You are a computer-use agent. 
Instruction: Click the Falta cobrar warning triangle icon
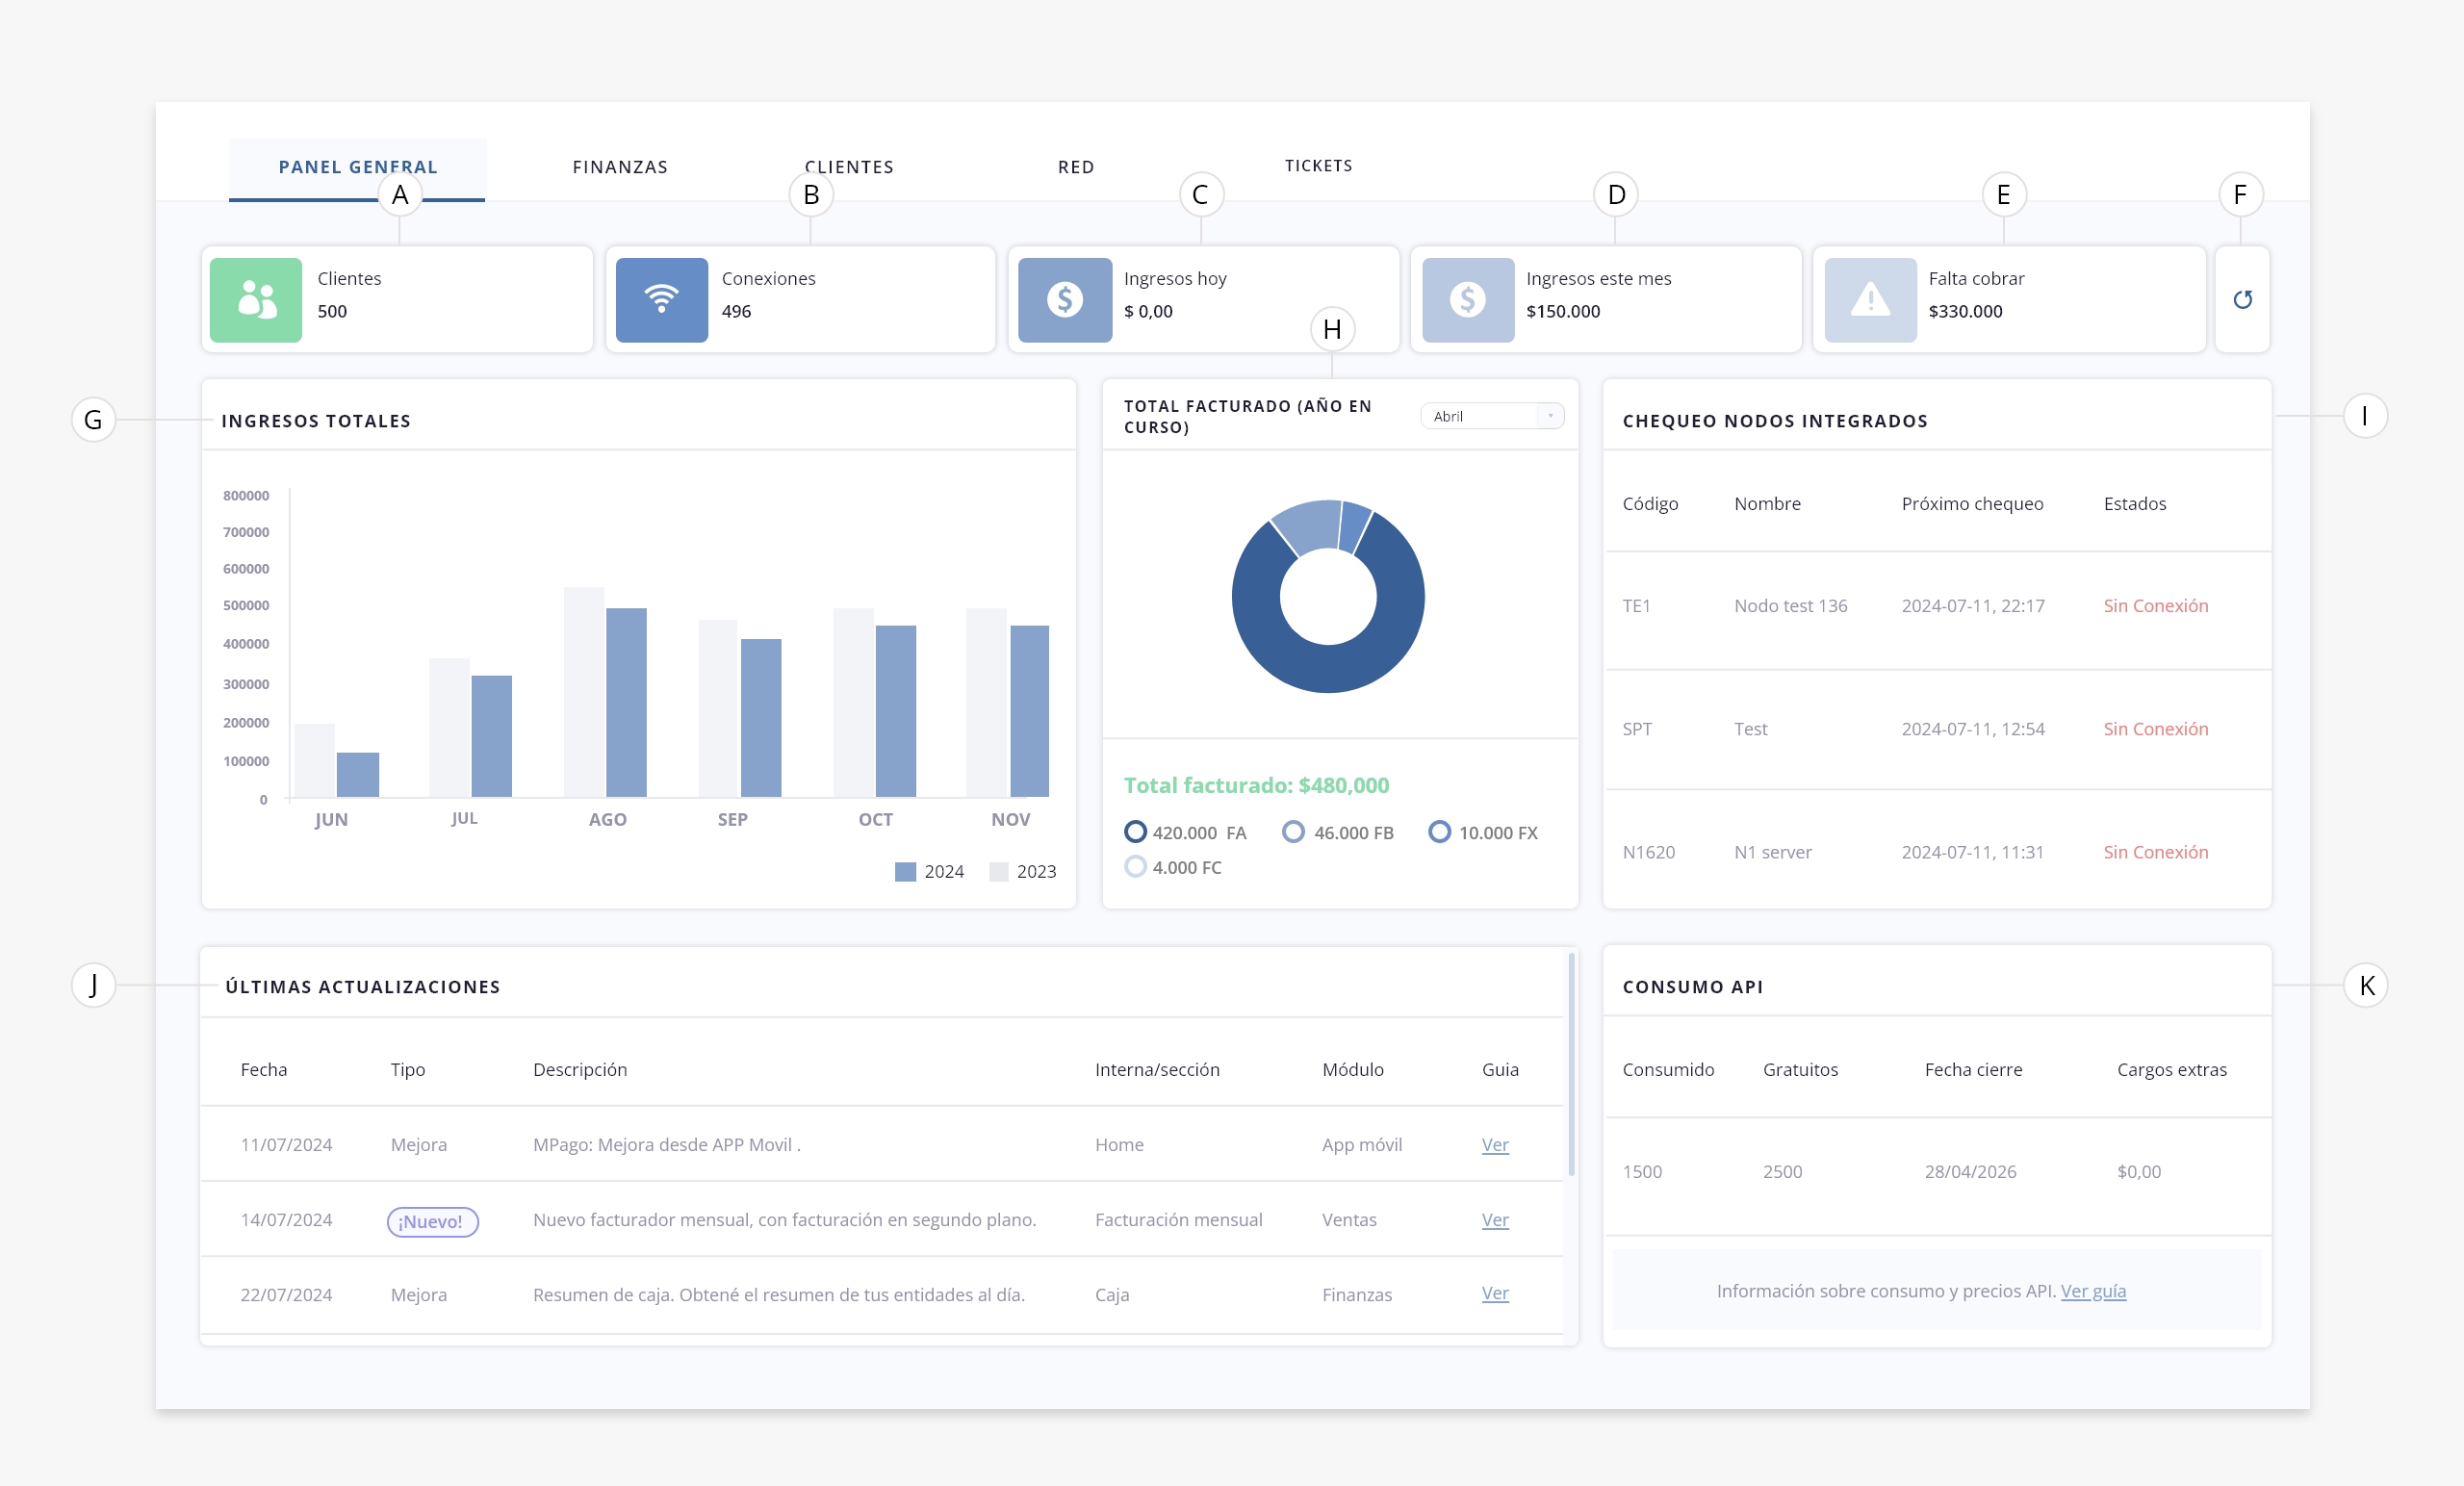click(1869, 300)
